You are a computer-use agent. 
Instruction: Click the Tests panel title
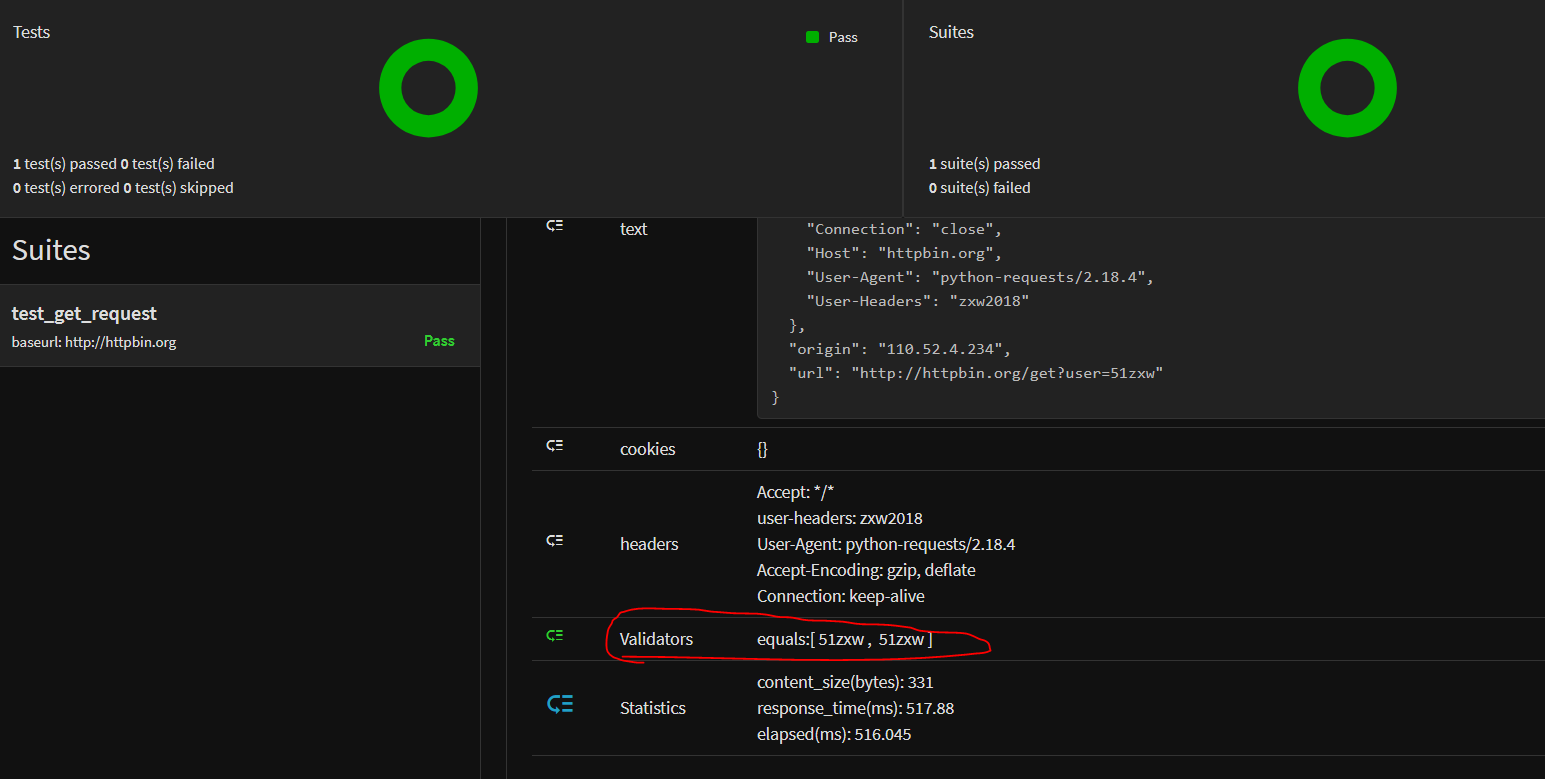[31, 32]
